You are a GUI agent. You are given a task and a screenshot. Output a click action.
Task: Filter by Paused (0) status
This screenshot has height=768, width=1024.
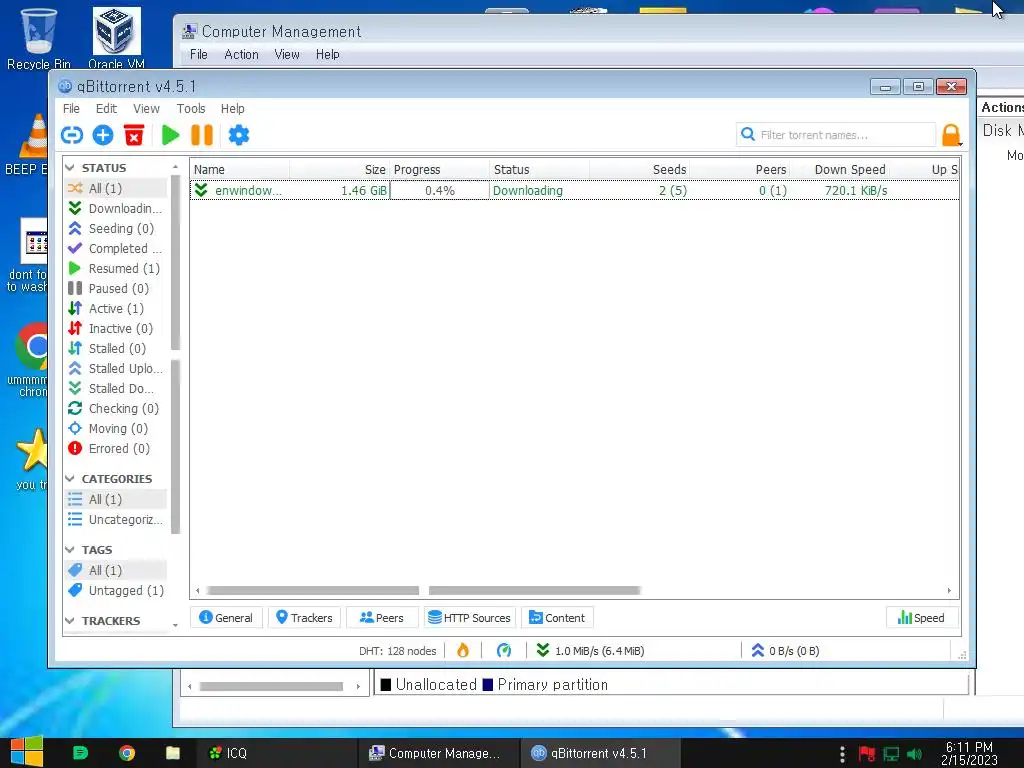click(115, 289)
